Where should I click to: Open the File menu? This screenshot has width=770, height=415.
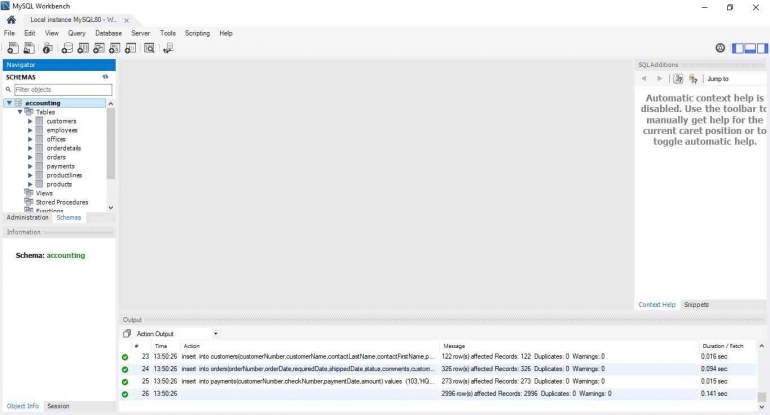click(x=9, y=33)
